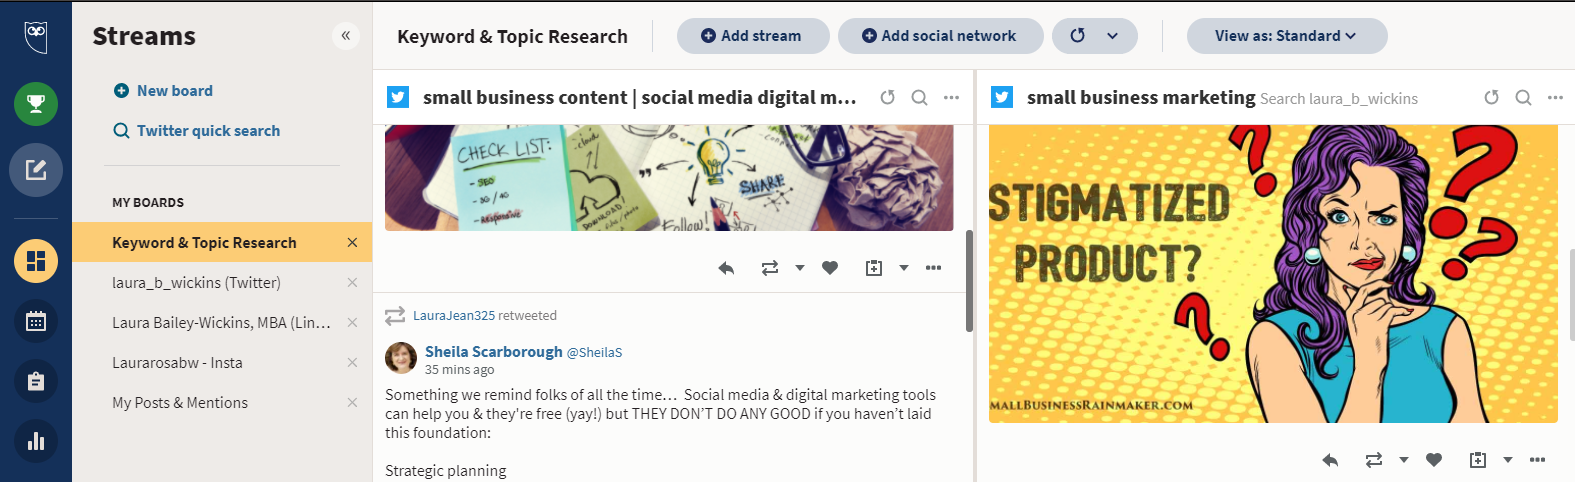Open the Streams dashboard icon in sidebar
The width and height of the screenshot is (1575, 482).
pyautogui.click(x=36, y=261)
